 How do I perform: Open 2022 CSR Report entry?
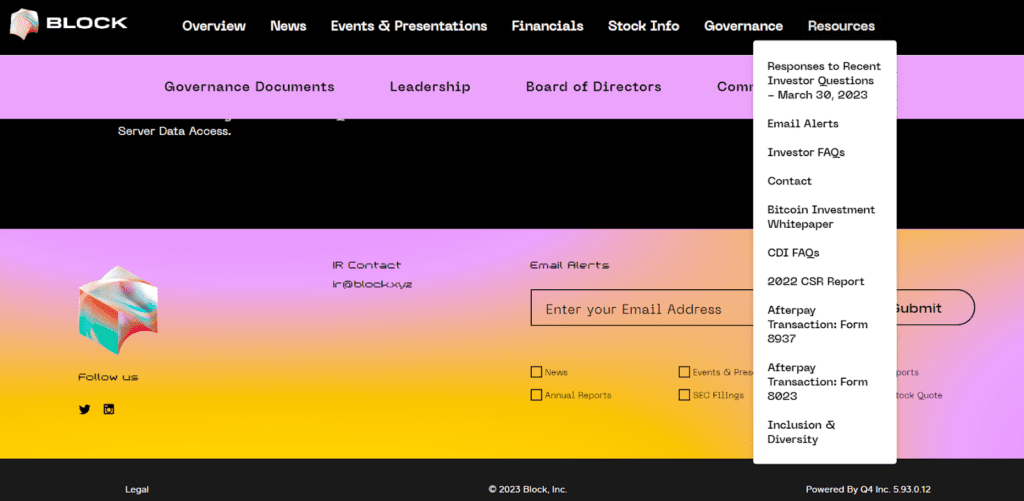816,281
